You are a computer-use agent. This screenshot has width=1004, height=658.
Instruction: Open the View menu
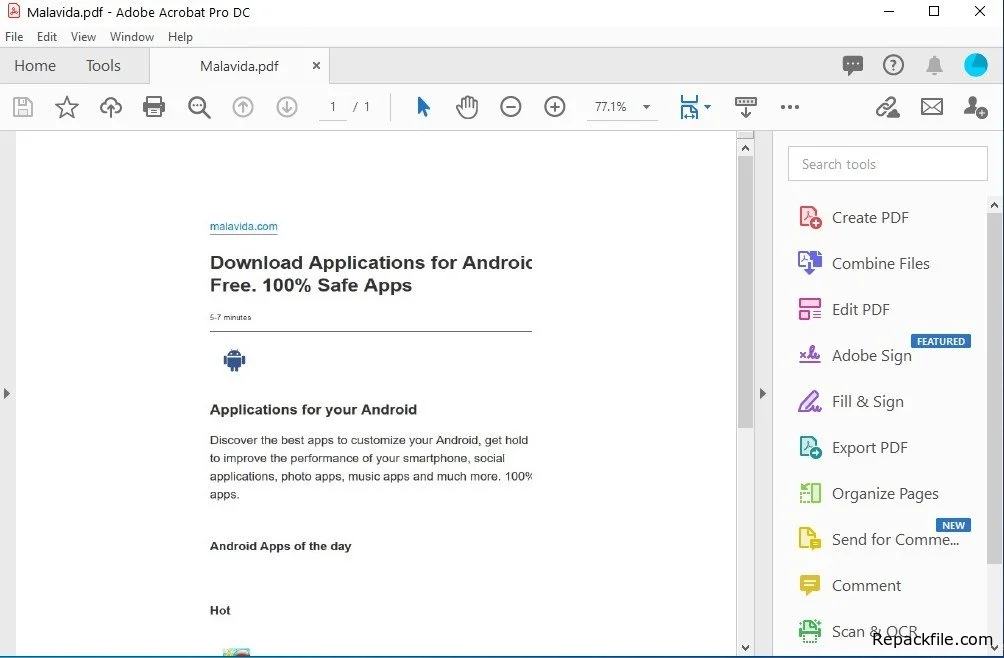(x=83, y=36)
